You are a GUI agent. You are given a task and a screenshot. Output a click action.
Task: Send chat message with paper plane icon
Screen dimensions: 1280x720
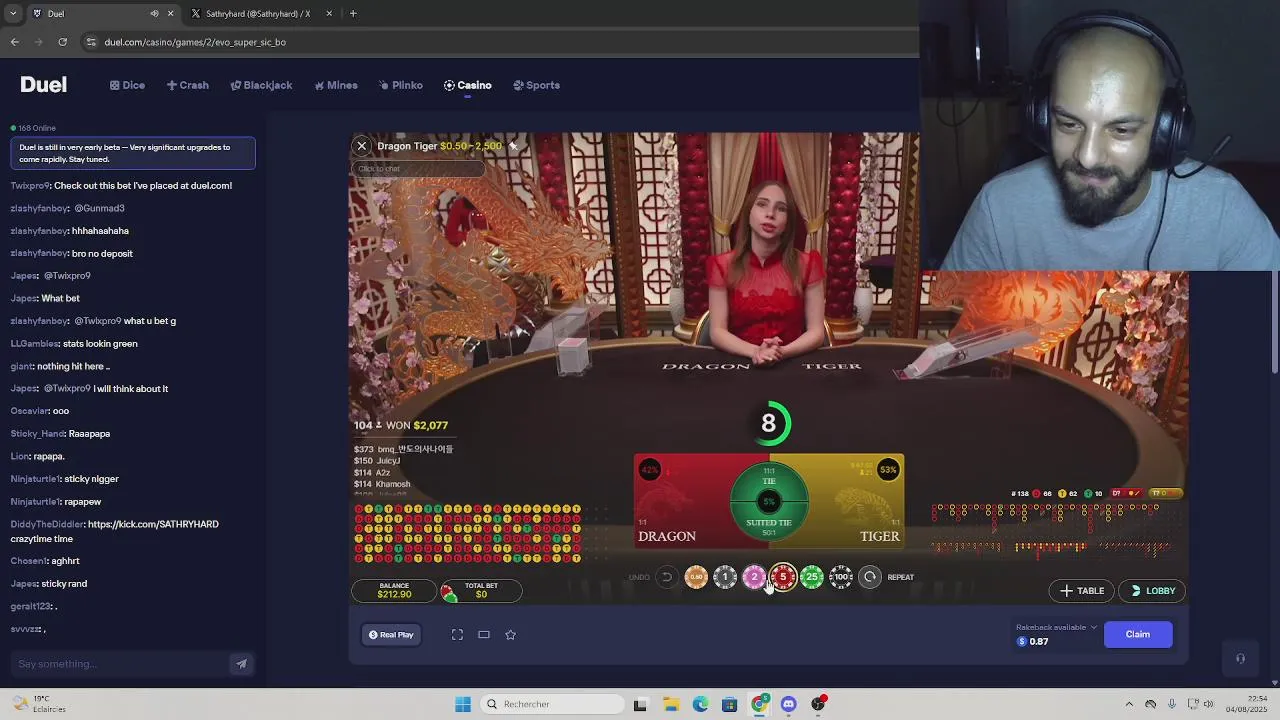click(241, 664)
